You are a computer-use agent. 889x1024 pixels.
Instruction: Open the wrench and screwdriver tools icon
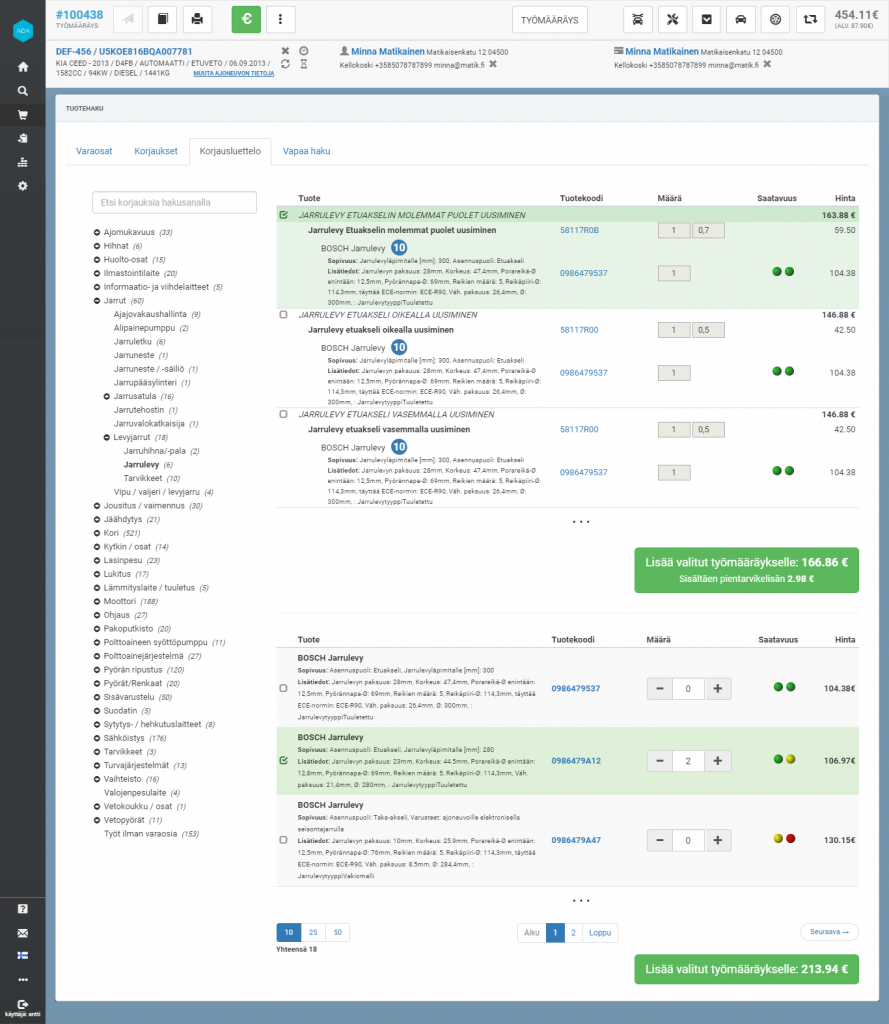click(x=672, y=20)
